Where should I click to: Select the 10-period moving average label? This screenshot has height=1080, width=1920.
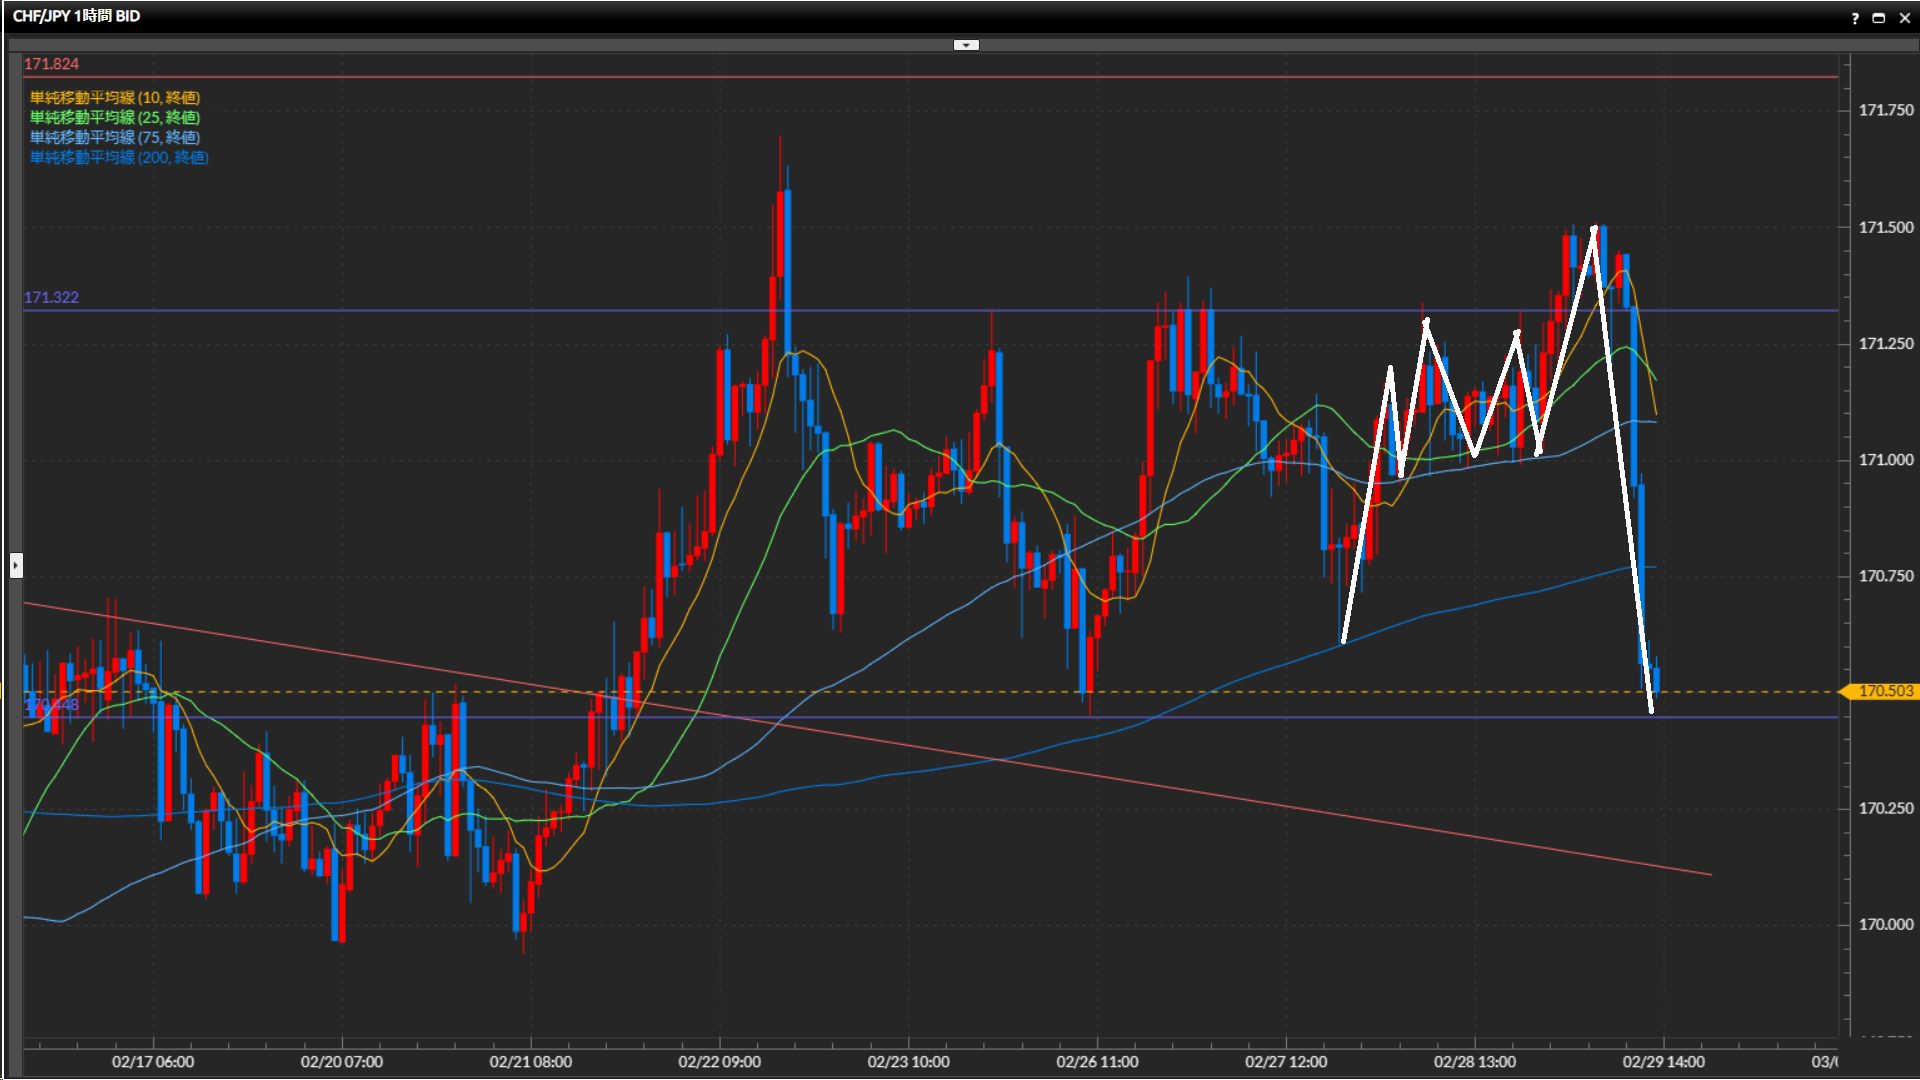(x=115, y=97)
